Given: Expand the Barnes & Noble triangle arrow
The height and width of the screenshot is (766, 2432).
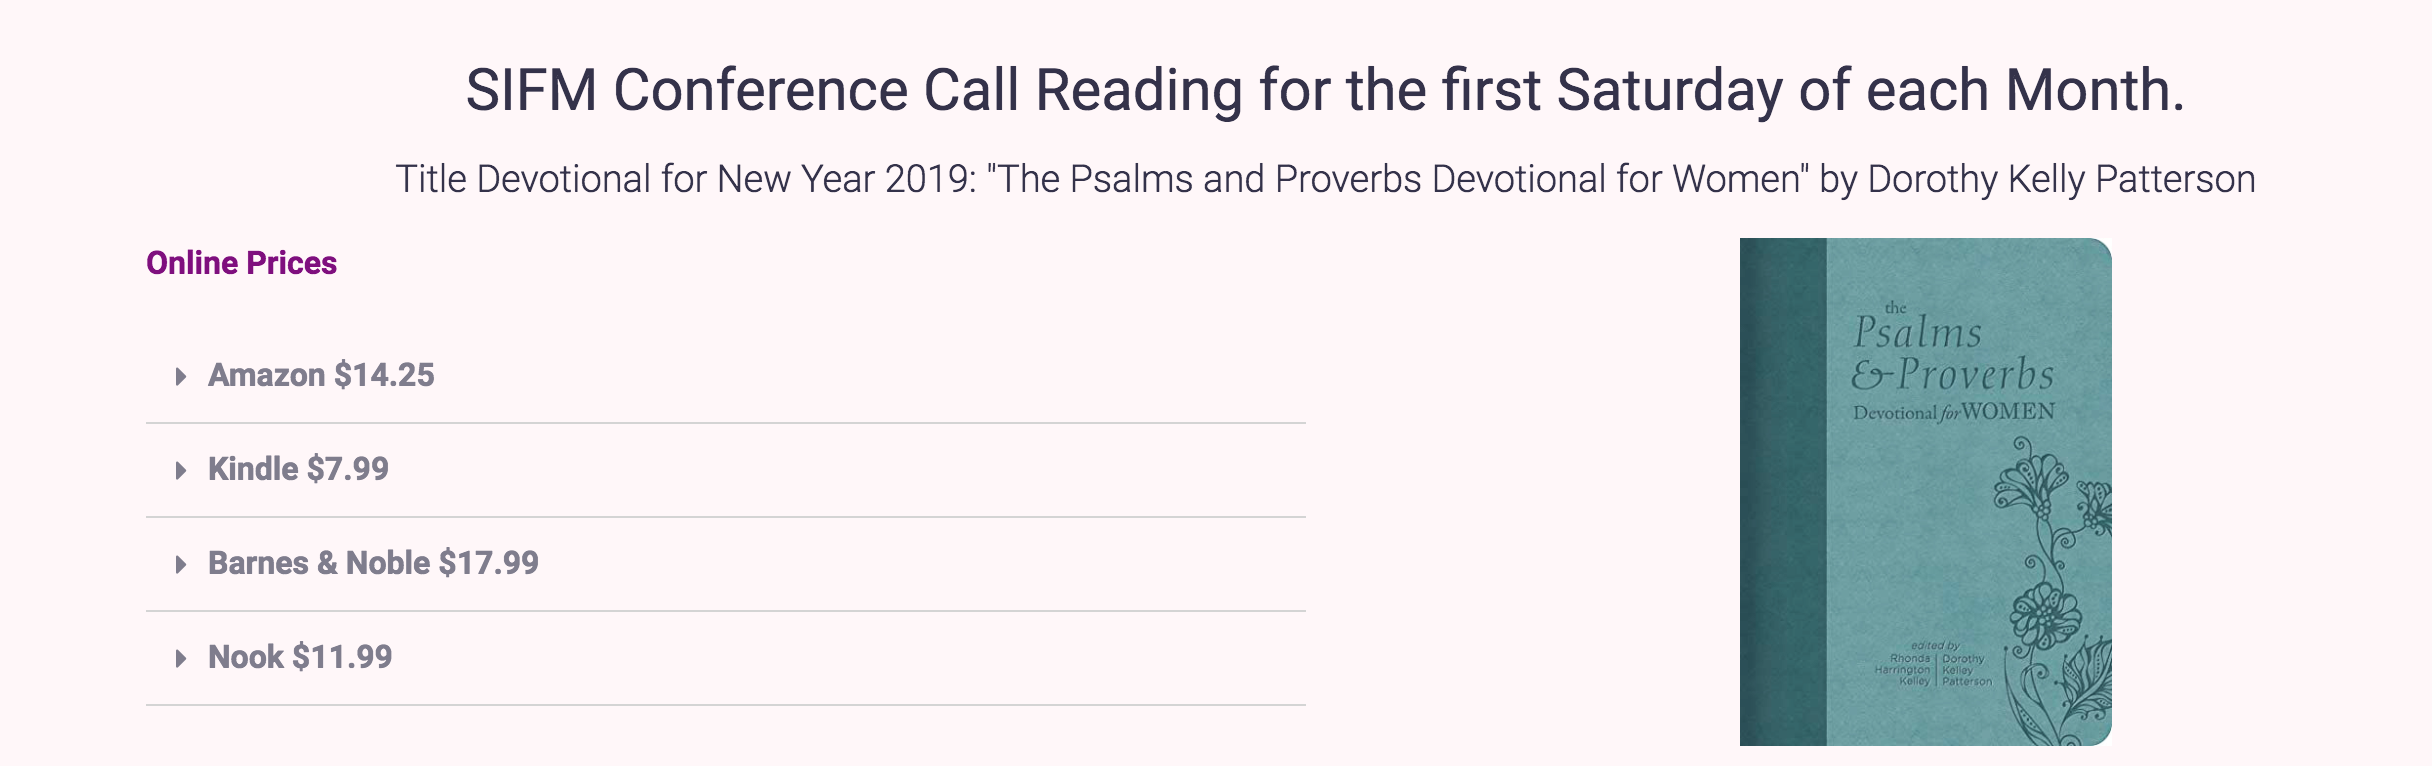Looking at the screenshot, I should 181,565.
